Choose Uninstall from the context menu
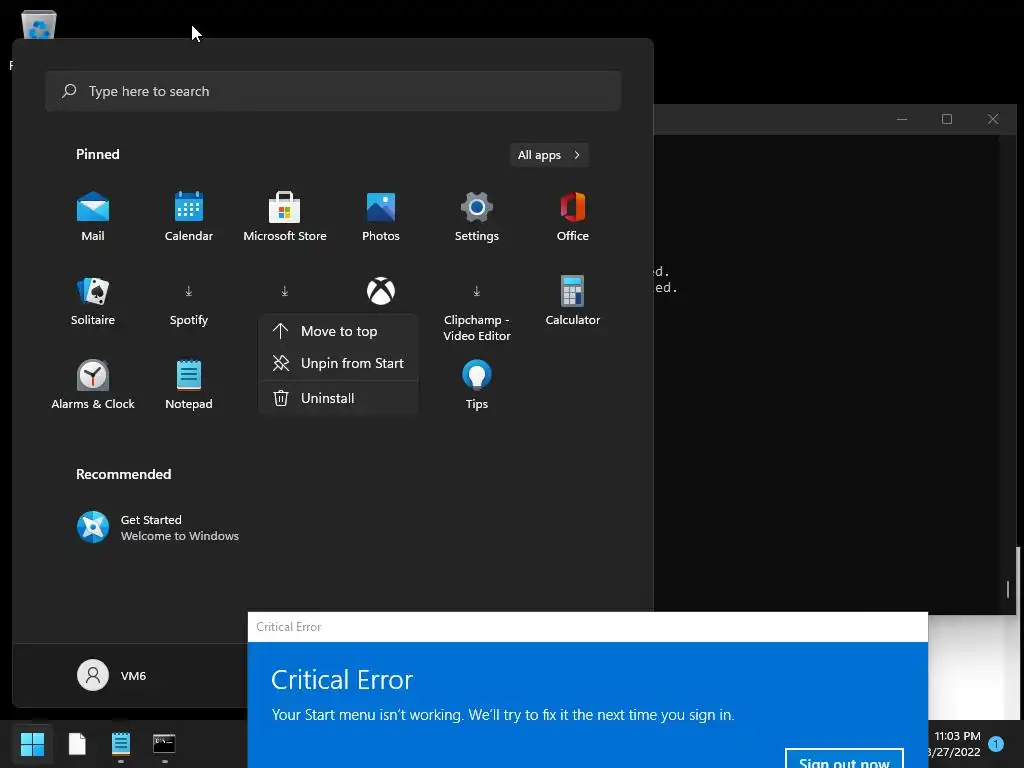Screen dimensions: 1024x768 click(338, 398)
